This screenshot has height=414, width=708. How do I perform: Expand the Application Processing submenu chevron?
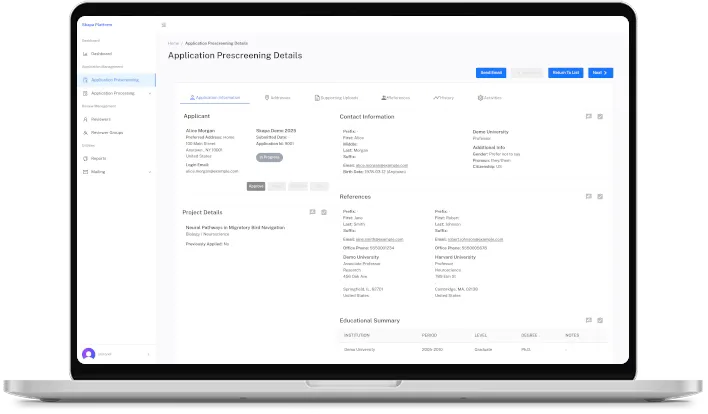pyautogui.click(x=150, y=93)
